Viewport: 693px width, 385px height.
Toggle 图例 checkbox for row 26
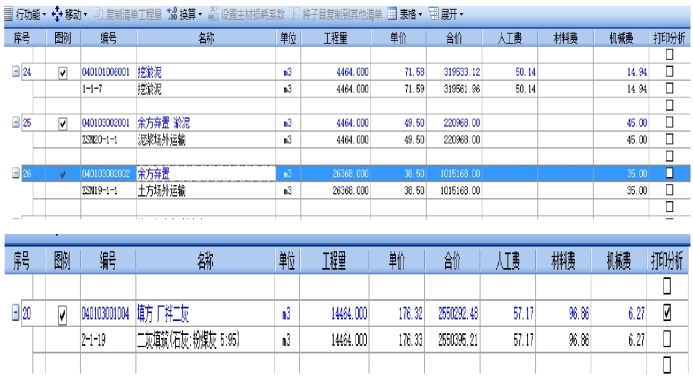coord(63,174)
